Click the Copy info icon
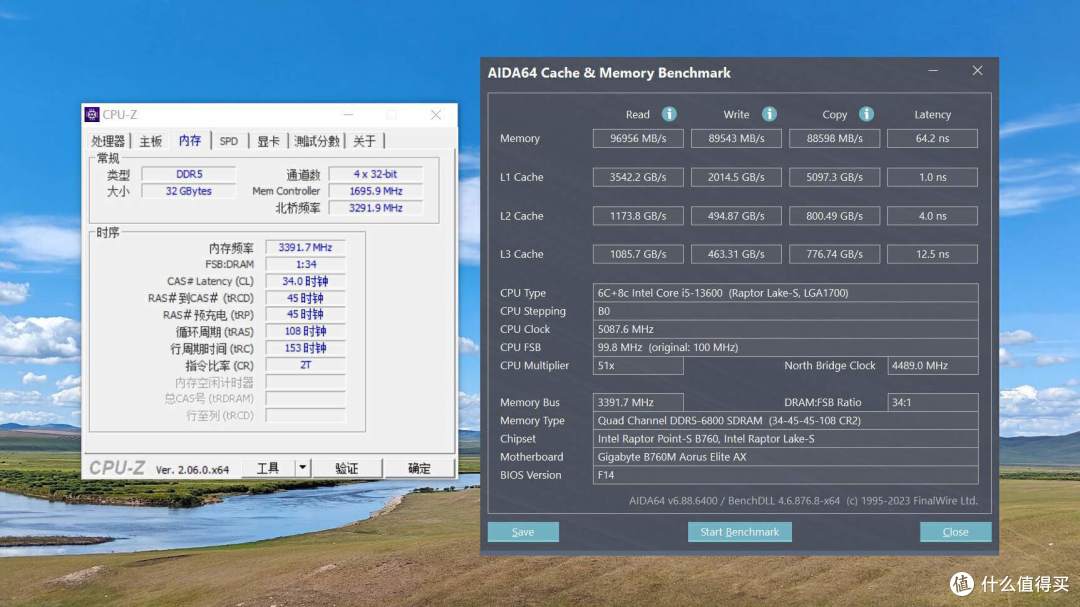 [x=866, y=114]
